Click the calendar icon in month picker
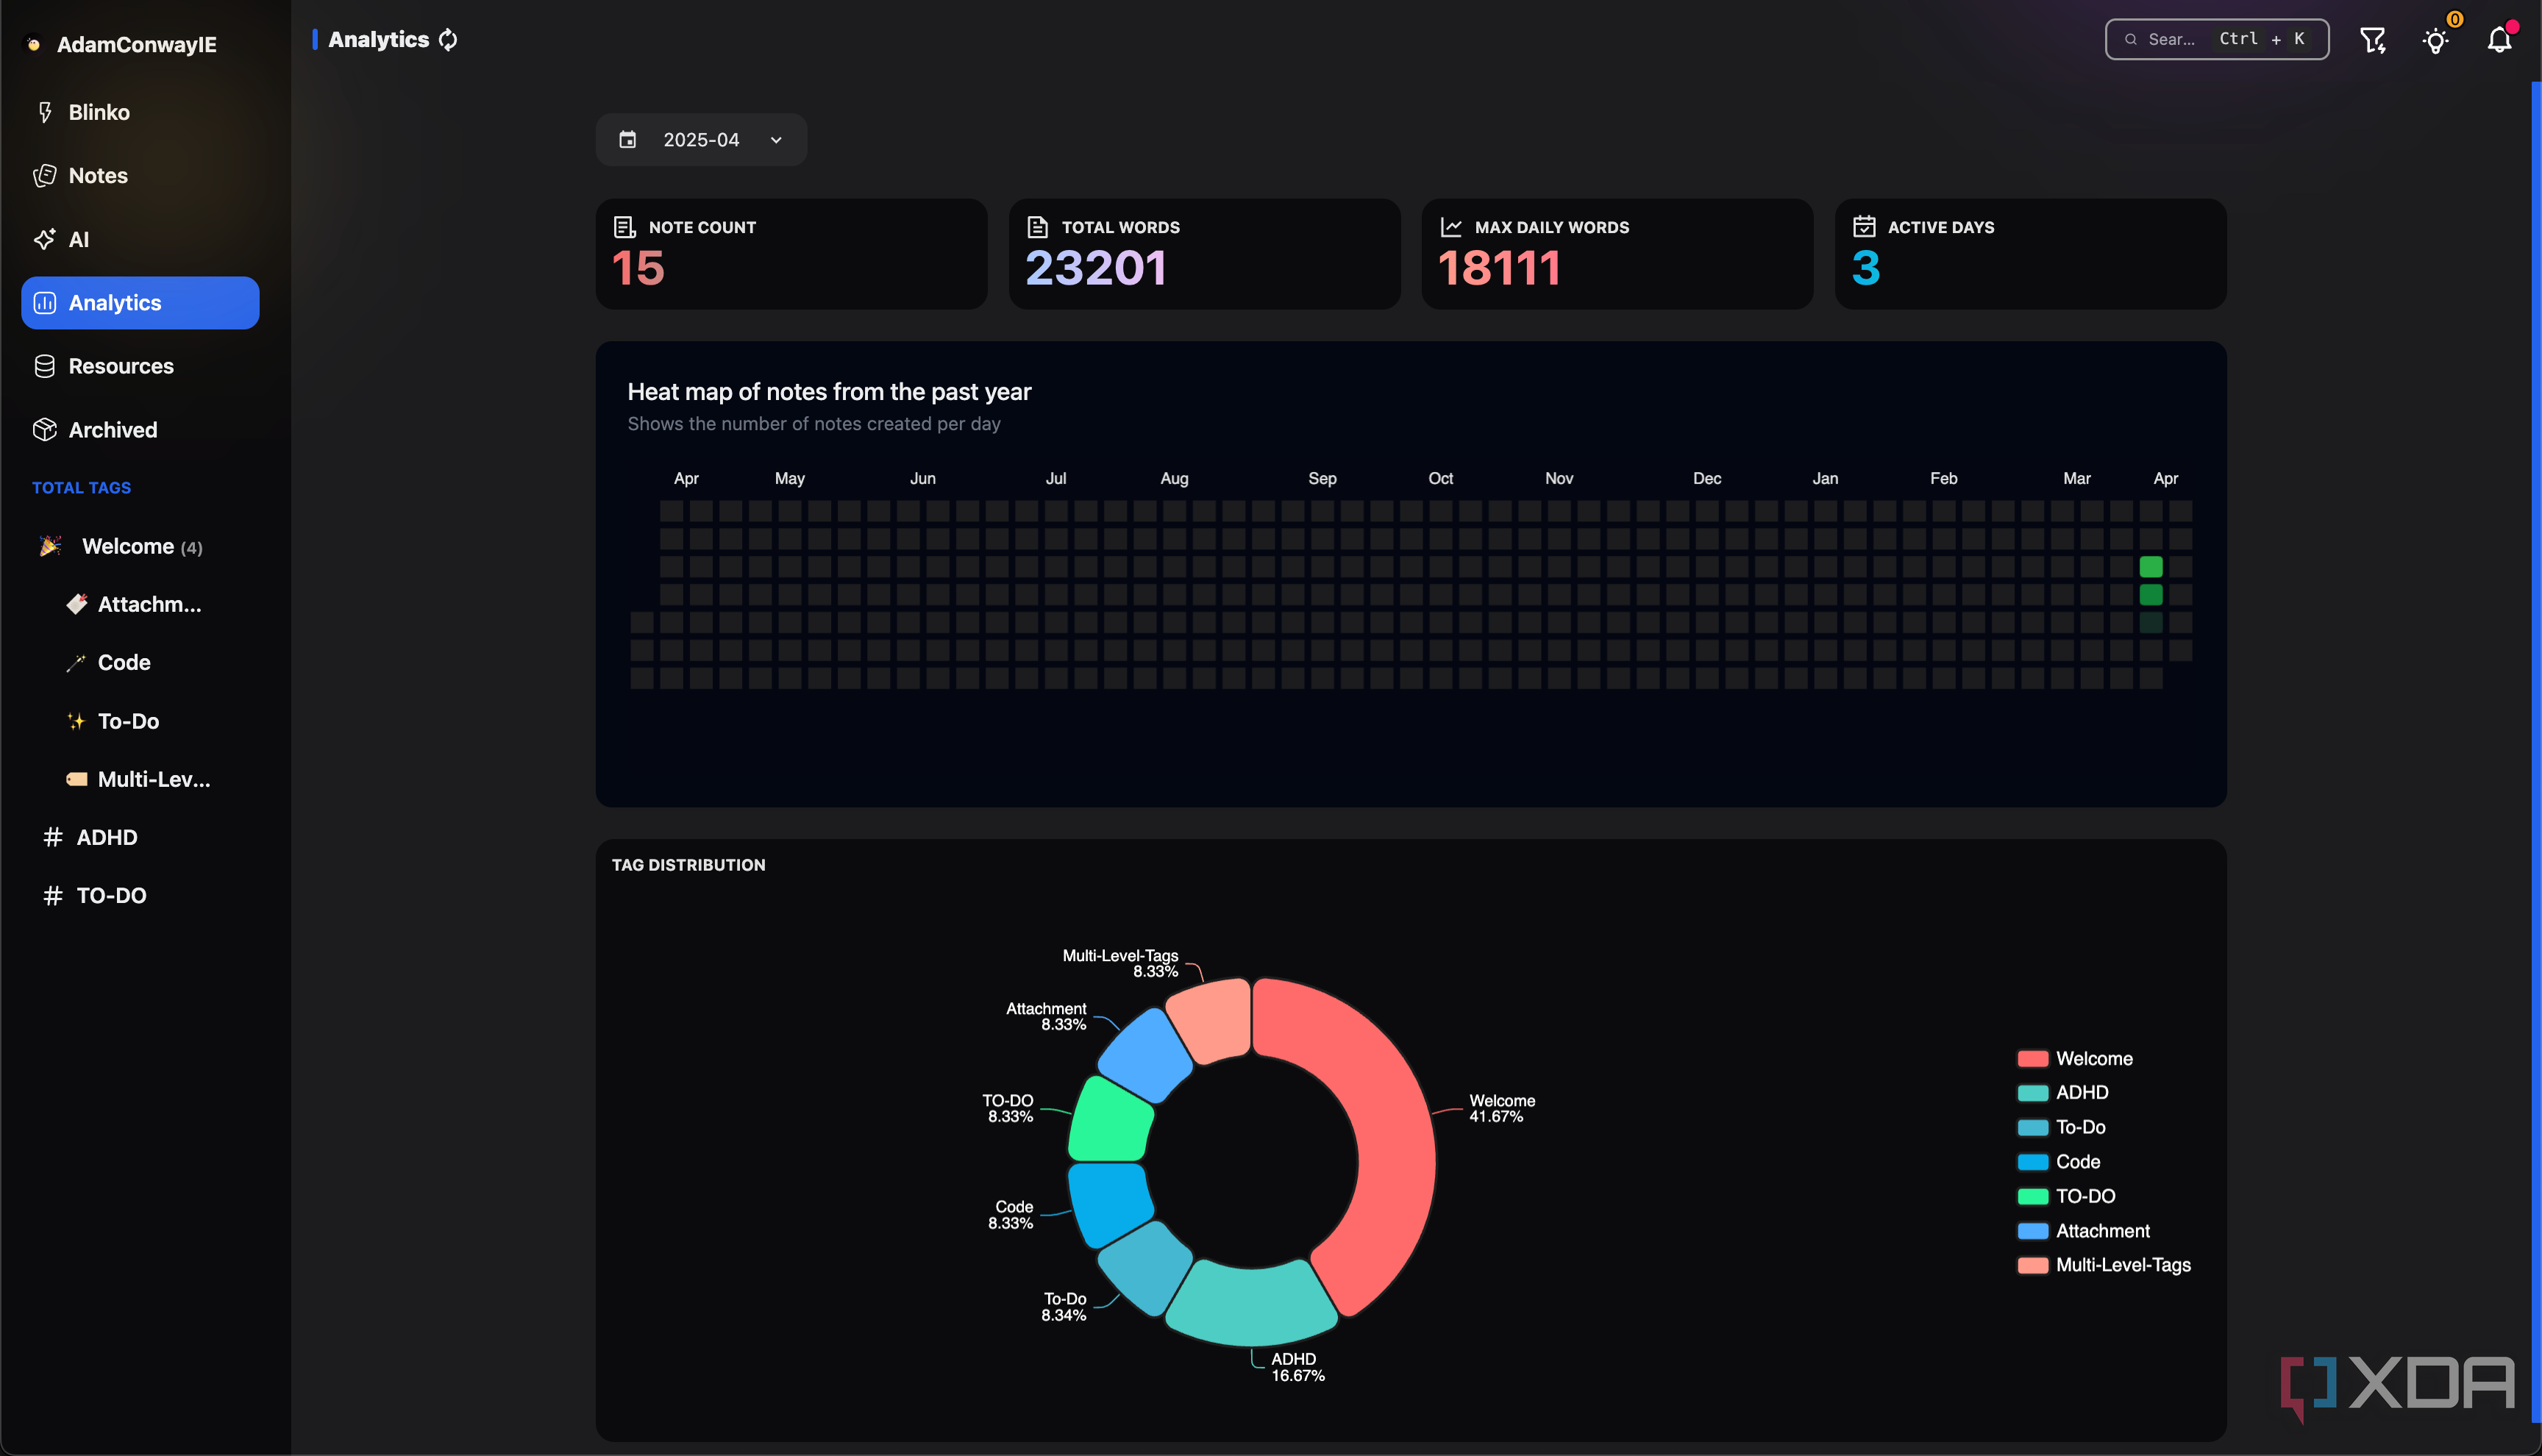2542x1456 pixels. (627, 139)
